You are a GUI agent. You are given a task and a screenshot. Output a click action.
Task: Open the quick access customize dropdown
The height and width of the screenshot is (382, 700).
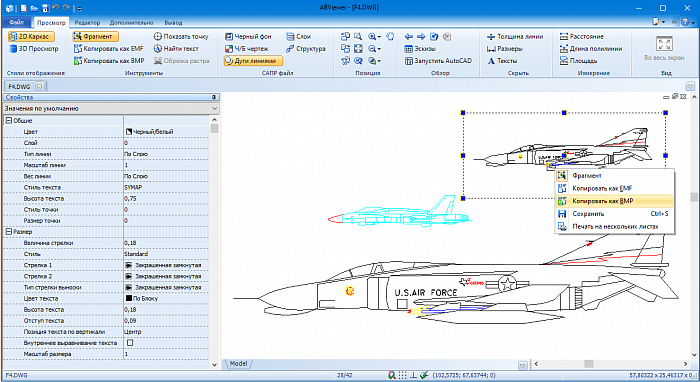pyautogui.click(x=79, y=8)
